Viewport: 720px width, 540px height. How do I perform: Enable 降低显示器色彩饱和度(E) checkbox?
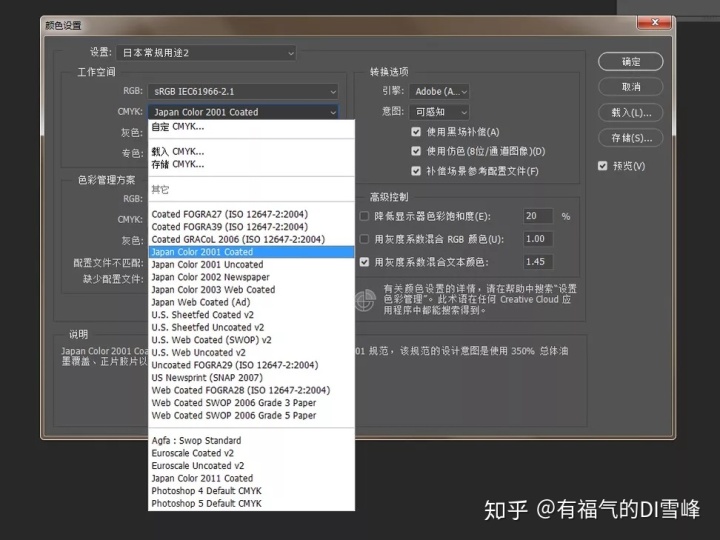[364, 216]
